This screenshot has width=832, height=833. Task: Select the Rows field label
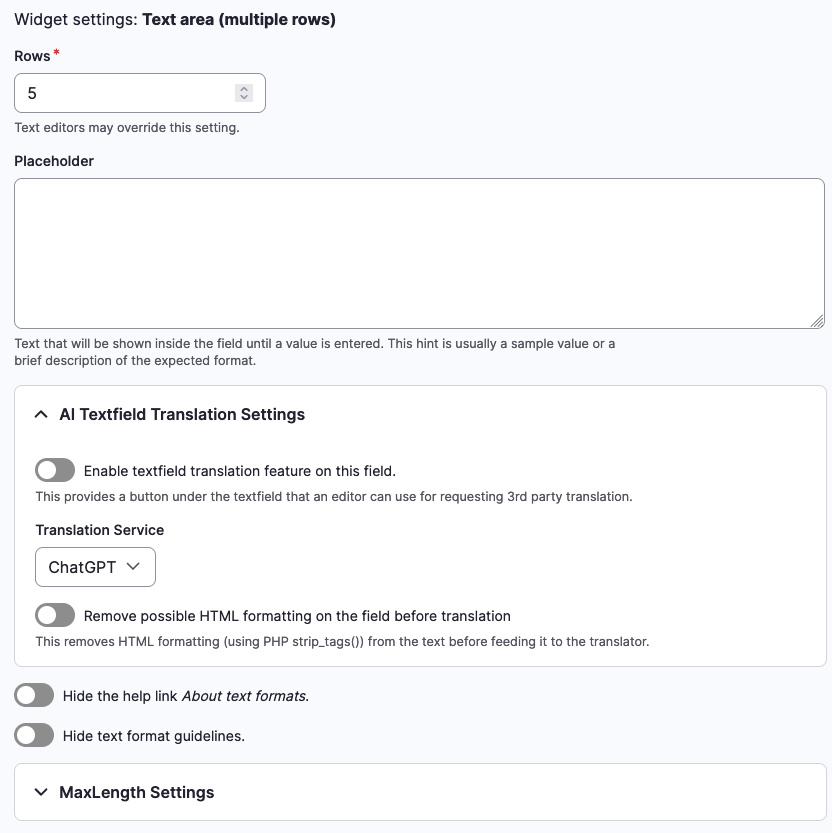(33, 56)
